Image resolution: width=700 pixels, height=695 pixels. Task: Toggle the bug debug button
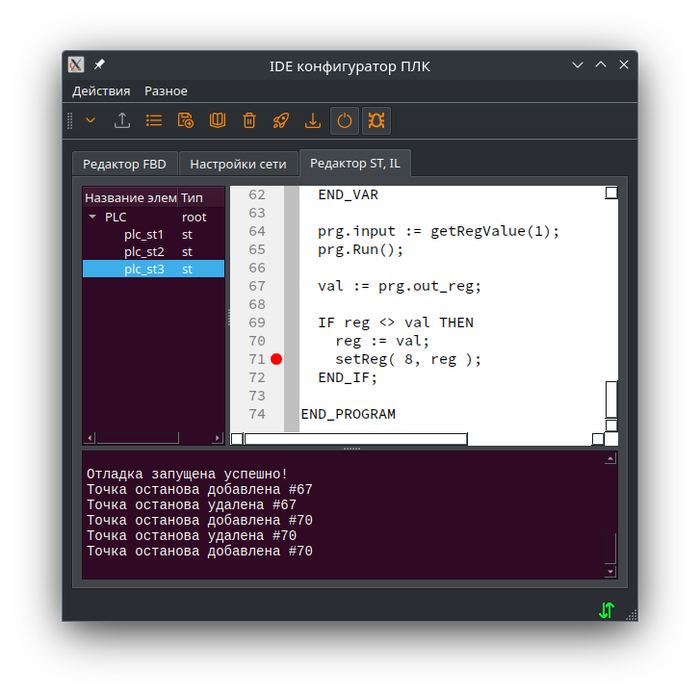(x=376, y=121)
